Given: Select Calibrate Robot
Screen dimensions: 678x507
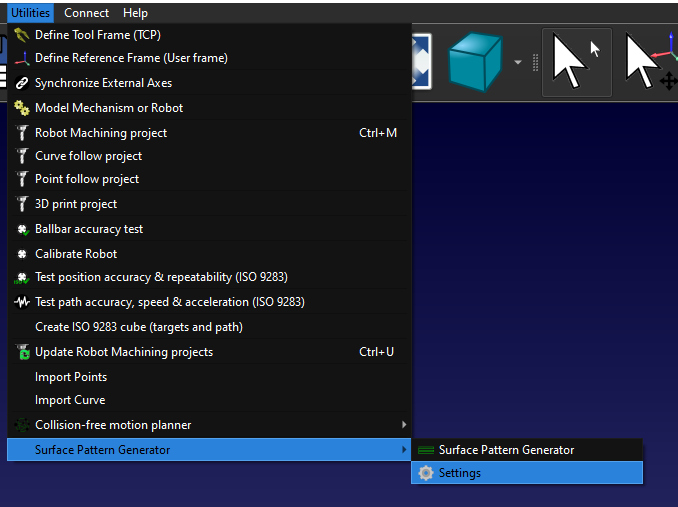Looking at the screenshot, I should (x=209, y=254).
